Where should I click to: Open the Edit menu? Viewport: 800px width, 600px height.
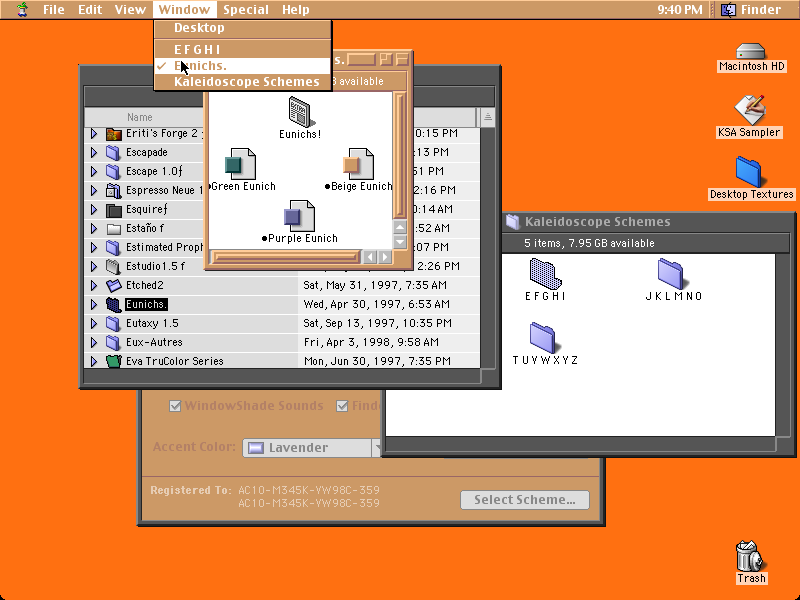coord(90,9)
